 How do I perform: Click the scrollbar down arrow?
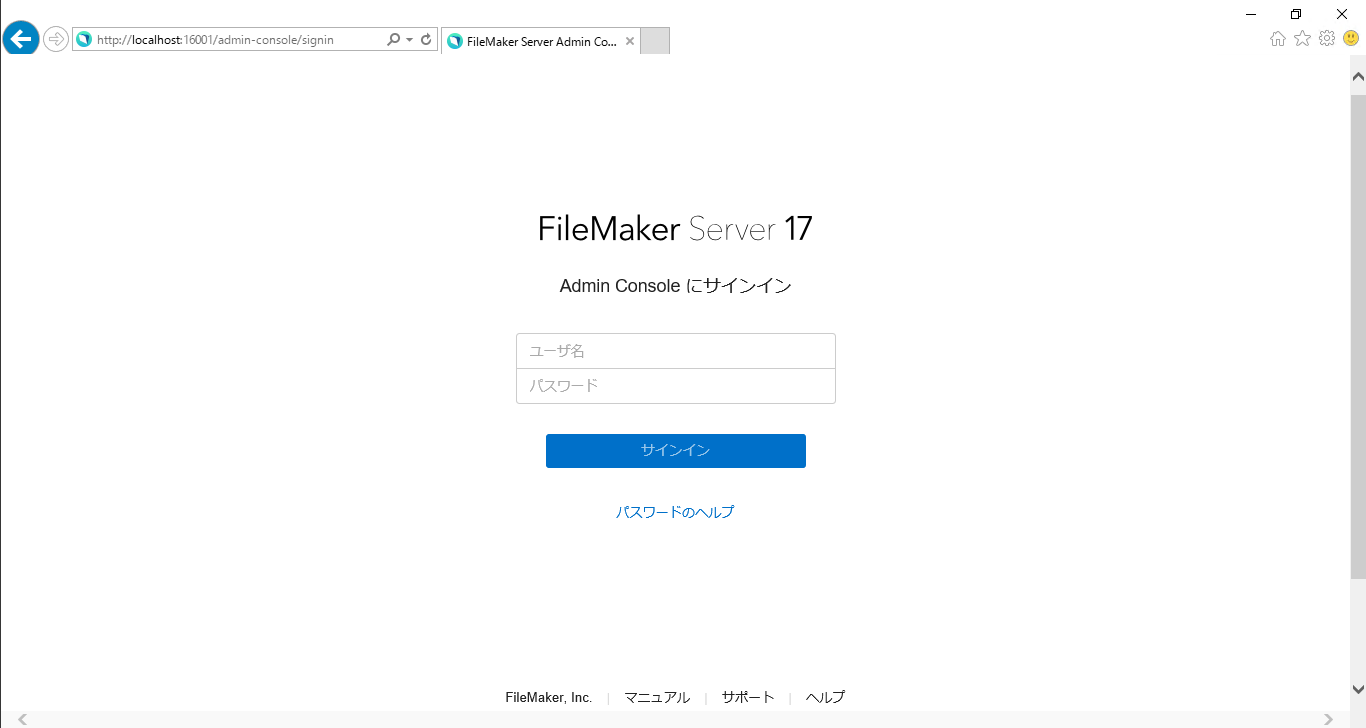[x=1358, y=689]
